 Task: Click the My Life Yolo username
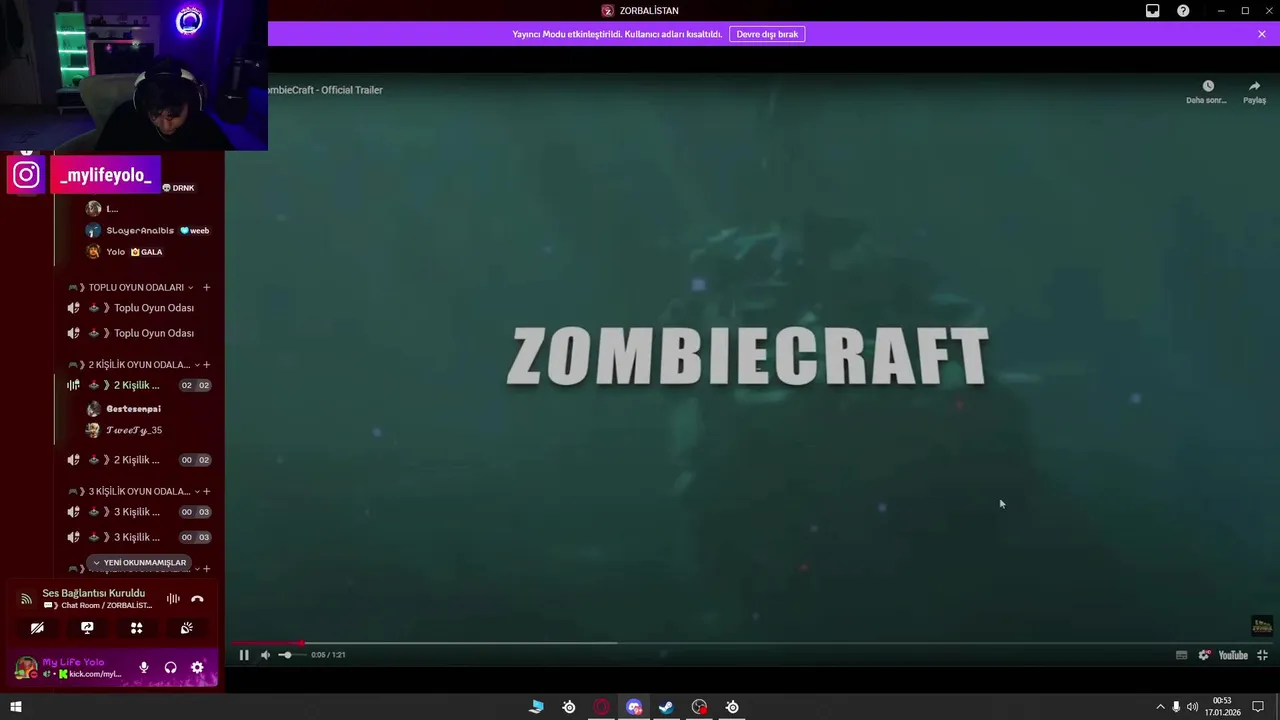click(73, 662)
